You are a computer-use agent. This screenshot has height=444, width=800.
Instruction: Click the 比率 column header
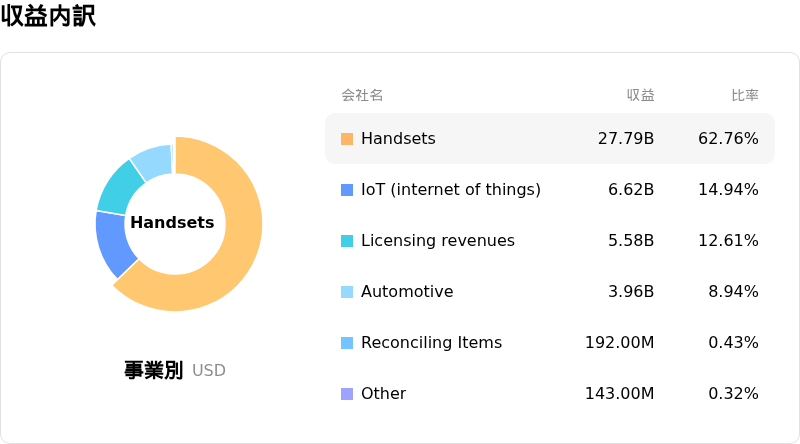tap(744, 96)
